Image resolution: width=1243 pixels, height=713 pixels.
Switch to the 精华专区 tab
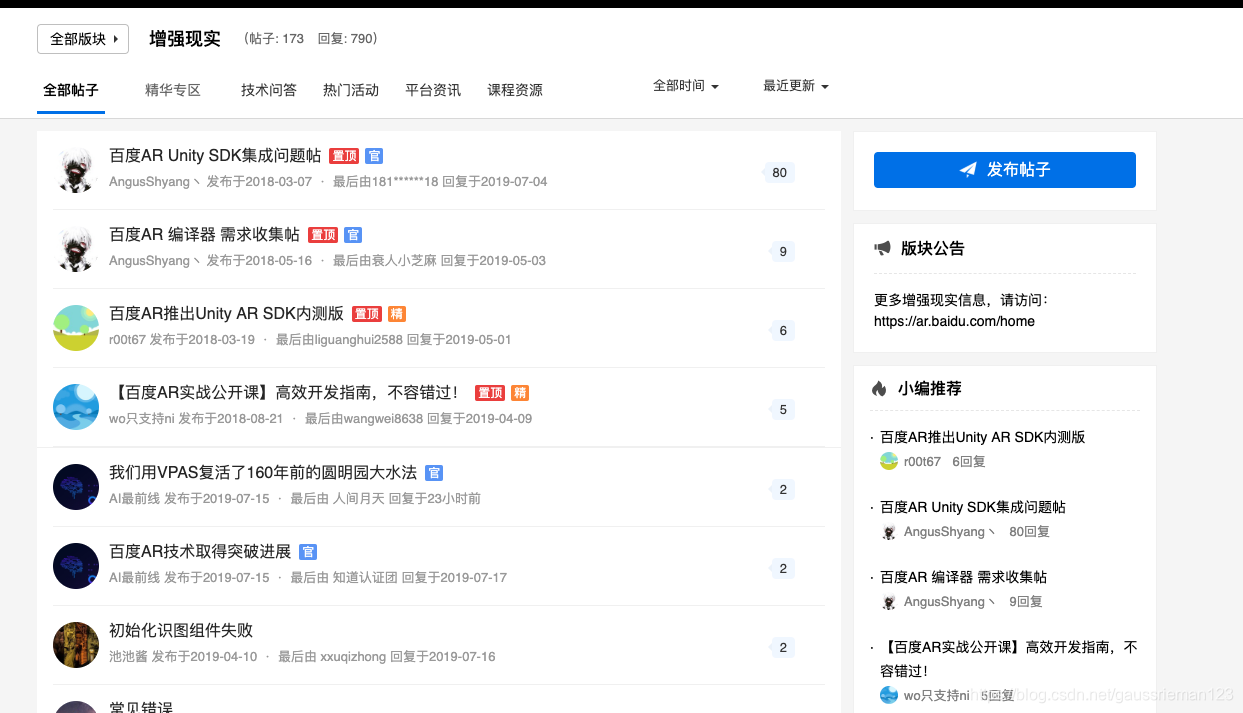173,90
